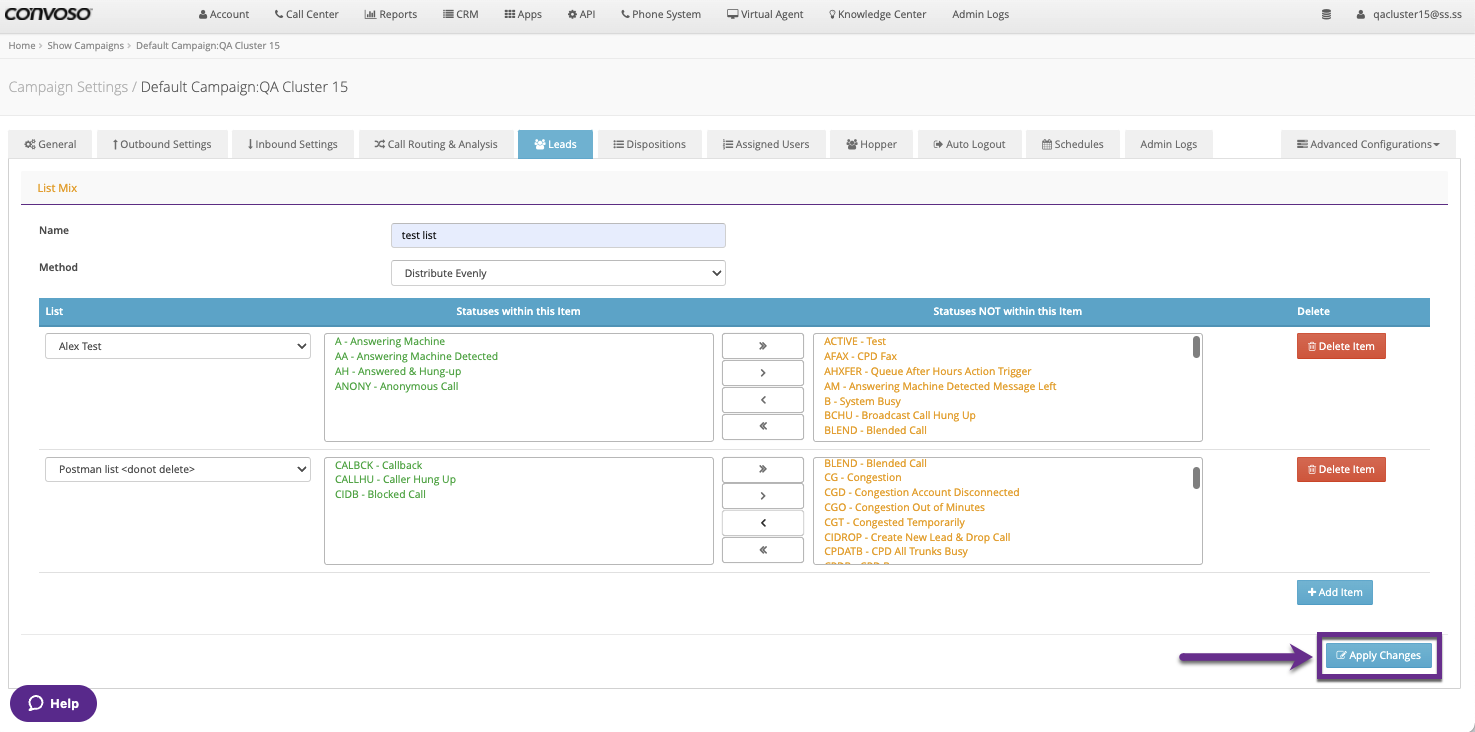Select B - System Busy status
Viewport: 1475px width, 732px height.
[863, 401]
